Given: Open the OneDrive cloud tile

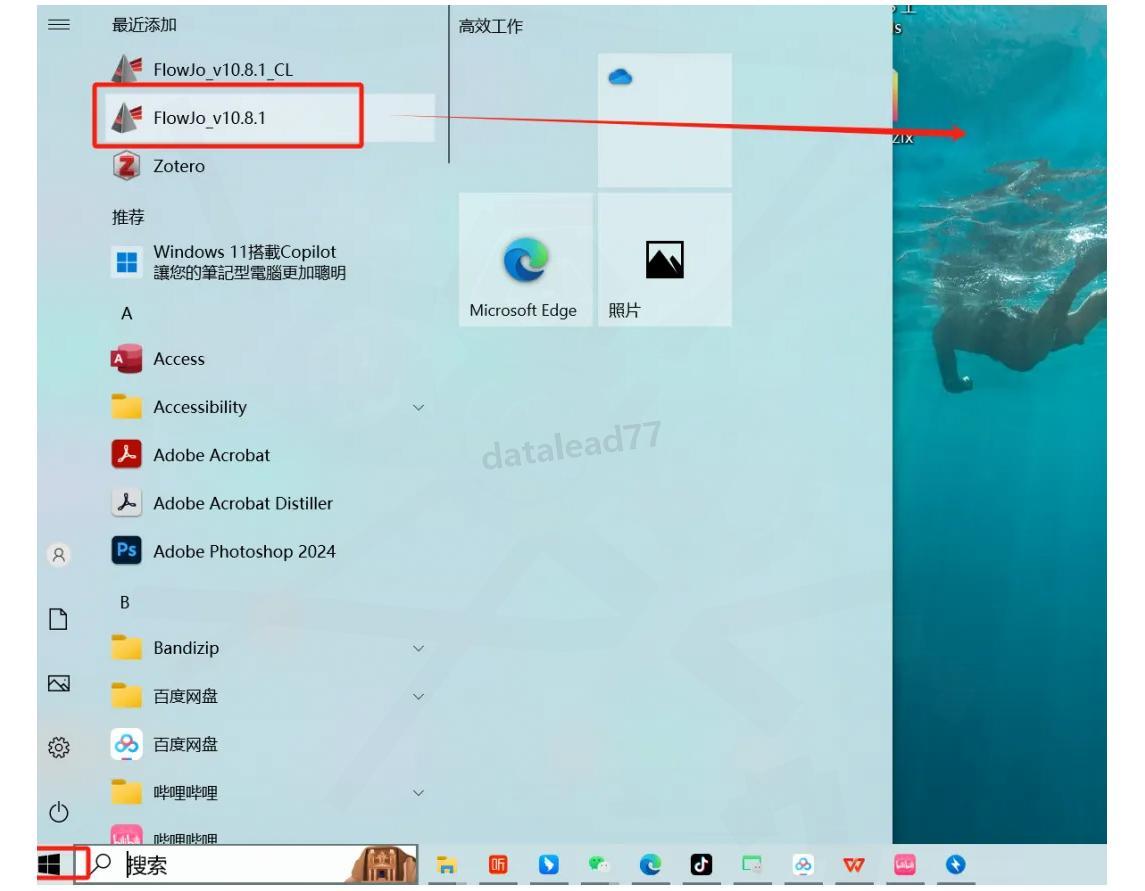Looking at the screenshot, I should pos(664,120).
